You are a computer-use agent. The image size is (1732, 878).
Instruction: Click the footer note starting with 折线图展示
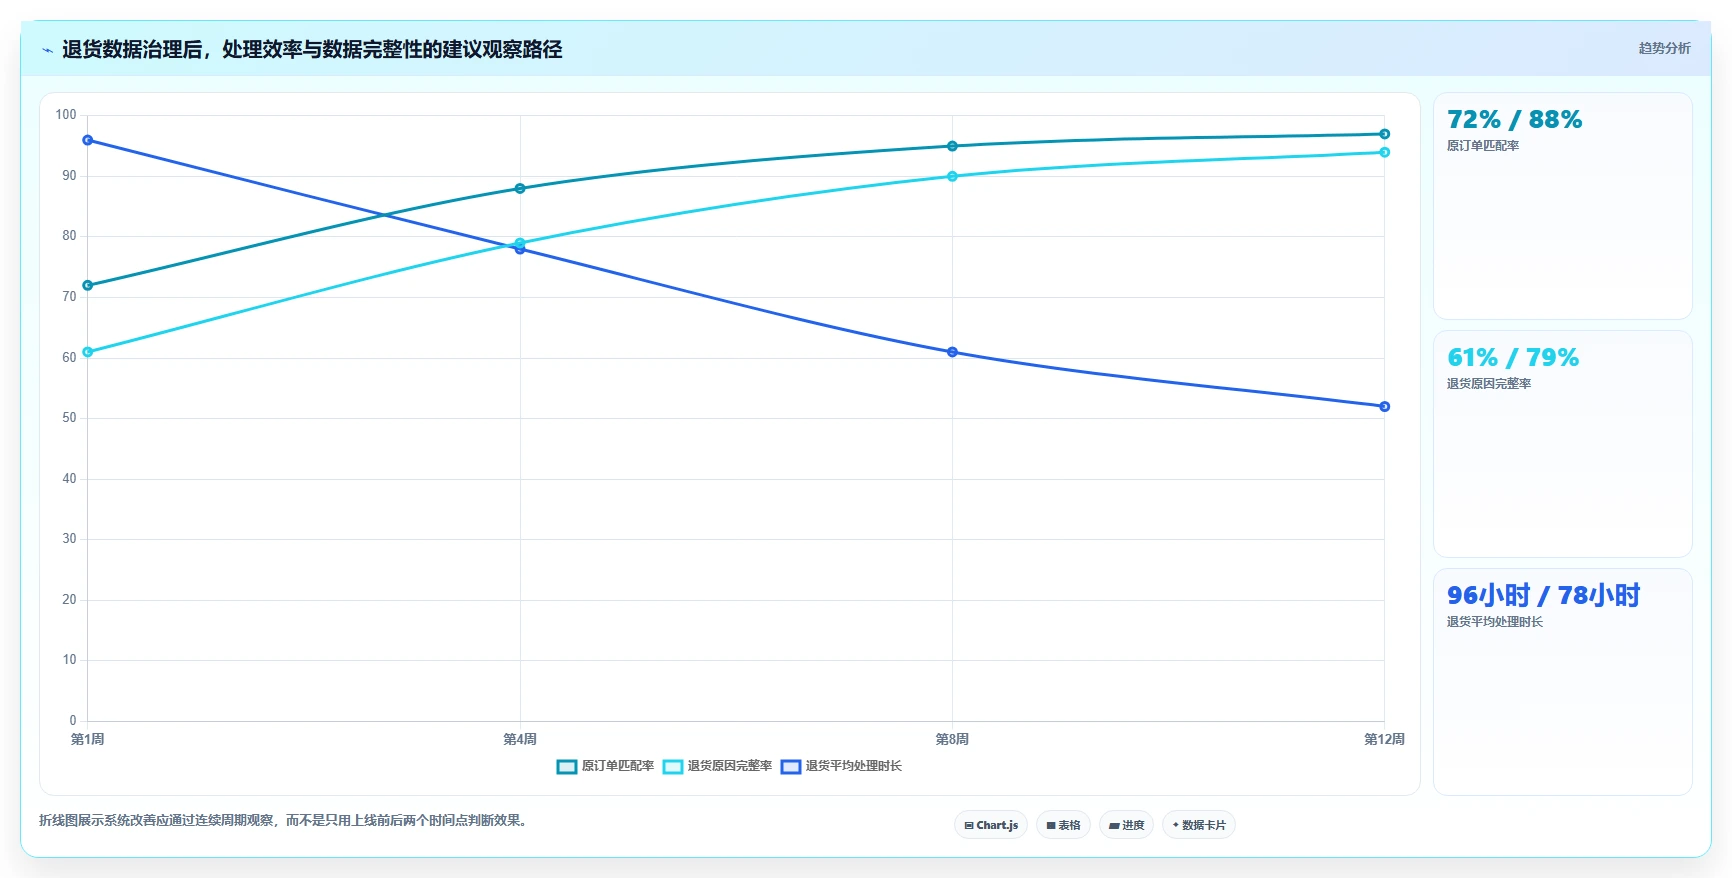(285, 820)
